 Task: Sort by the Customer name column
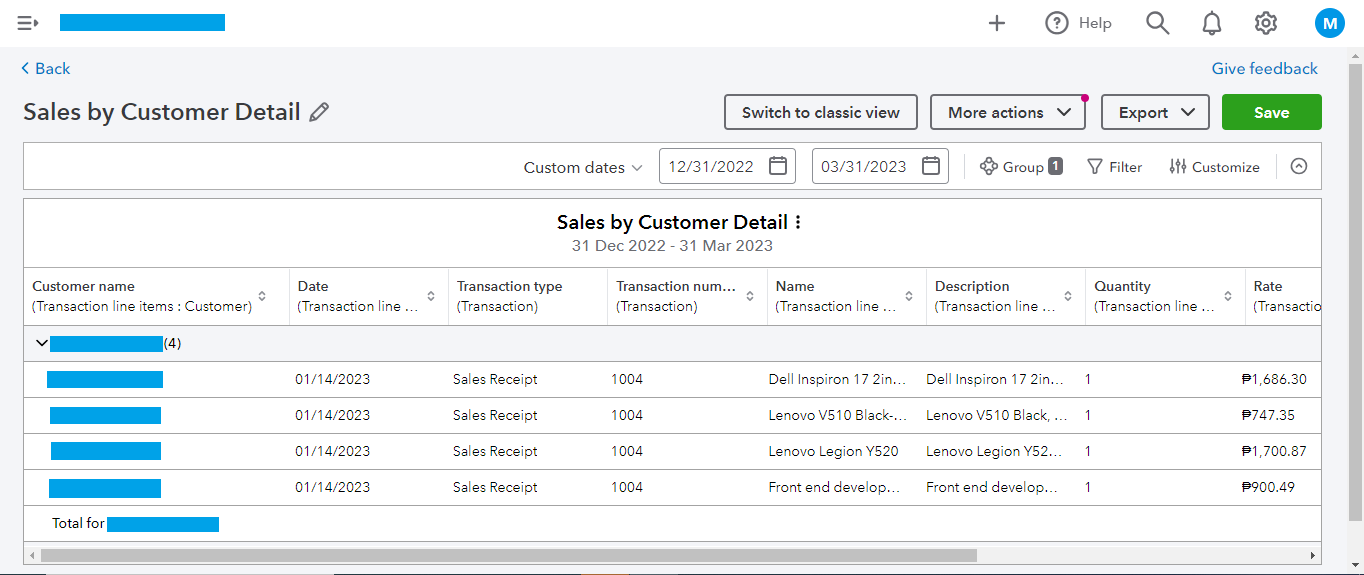click(262, 296)
